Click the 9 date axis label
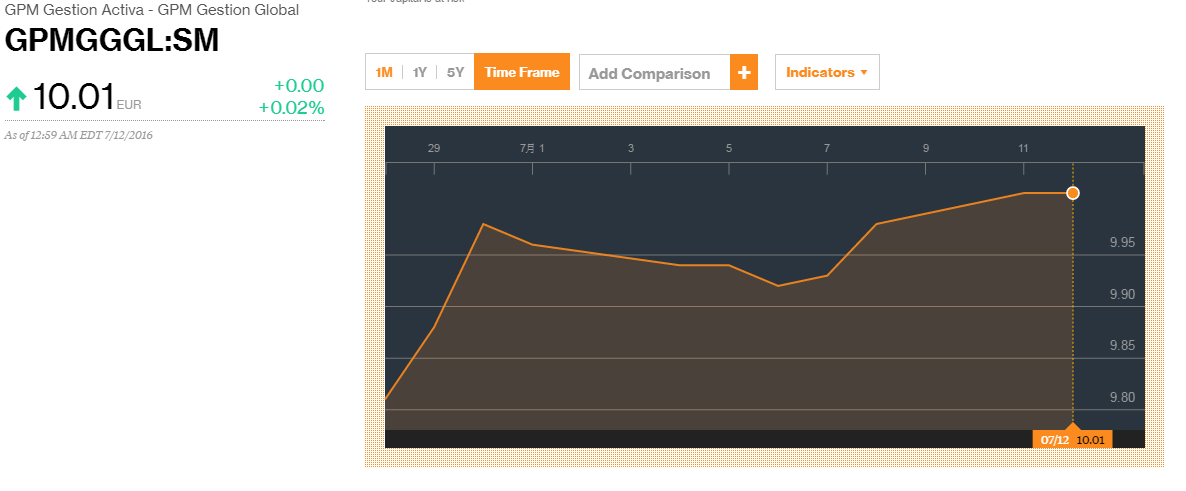The height and width of the screenshot is (491, 1186). 925,148
